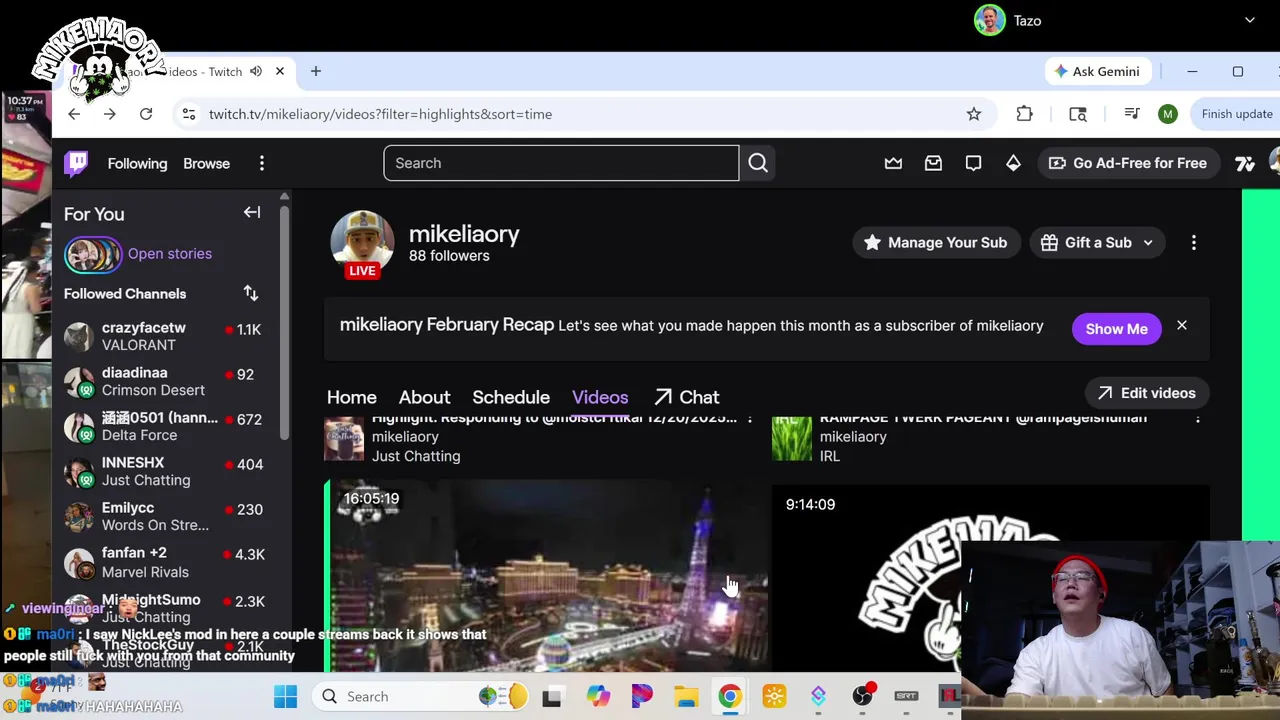Go forward in Chrome

(x=110, y=114)
